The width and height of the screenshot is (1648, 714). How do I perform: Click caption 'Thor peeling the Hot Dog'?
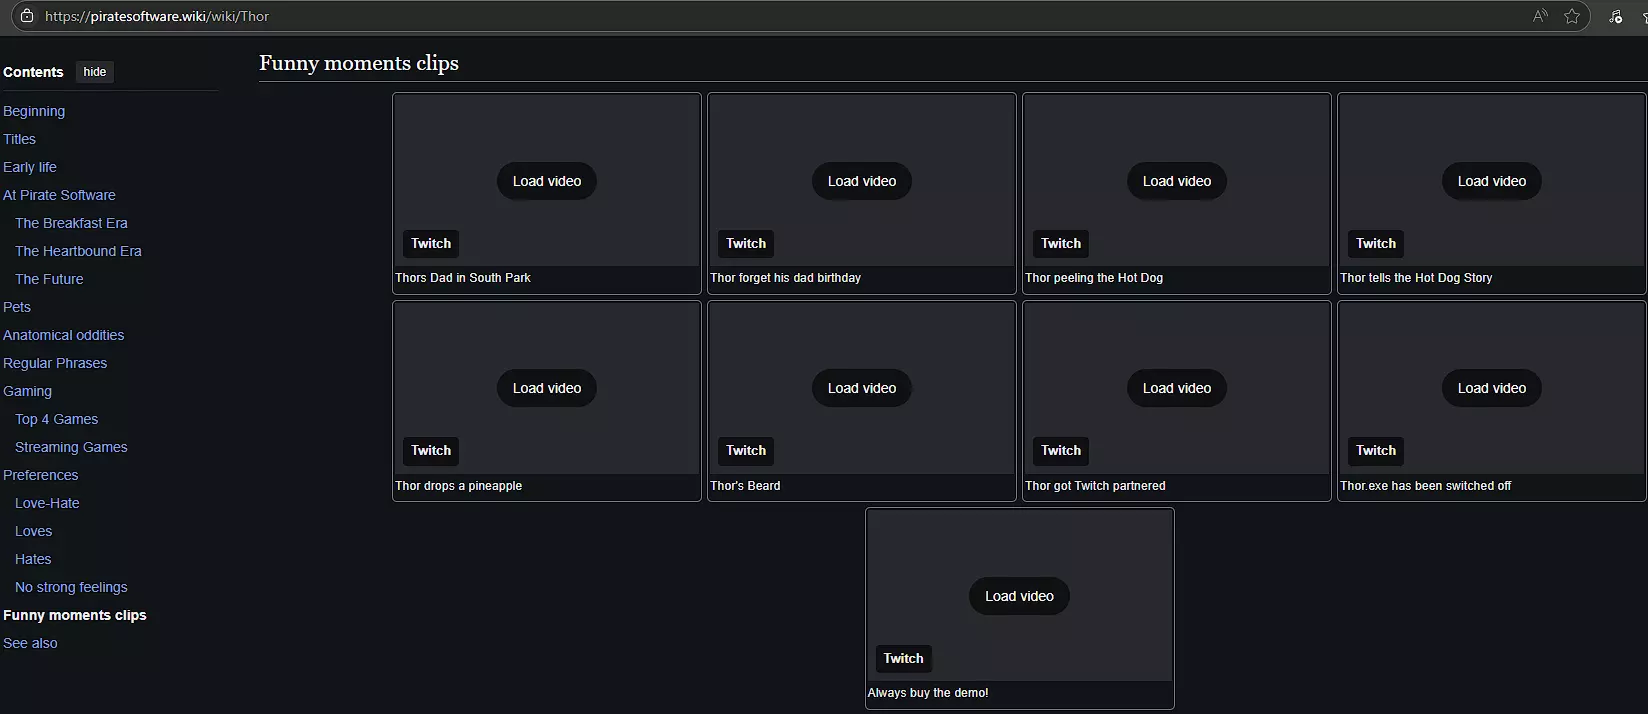click(1094, 278)
